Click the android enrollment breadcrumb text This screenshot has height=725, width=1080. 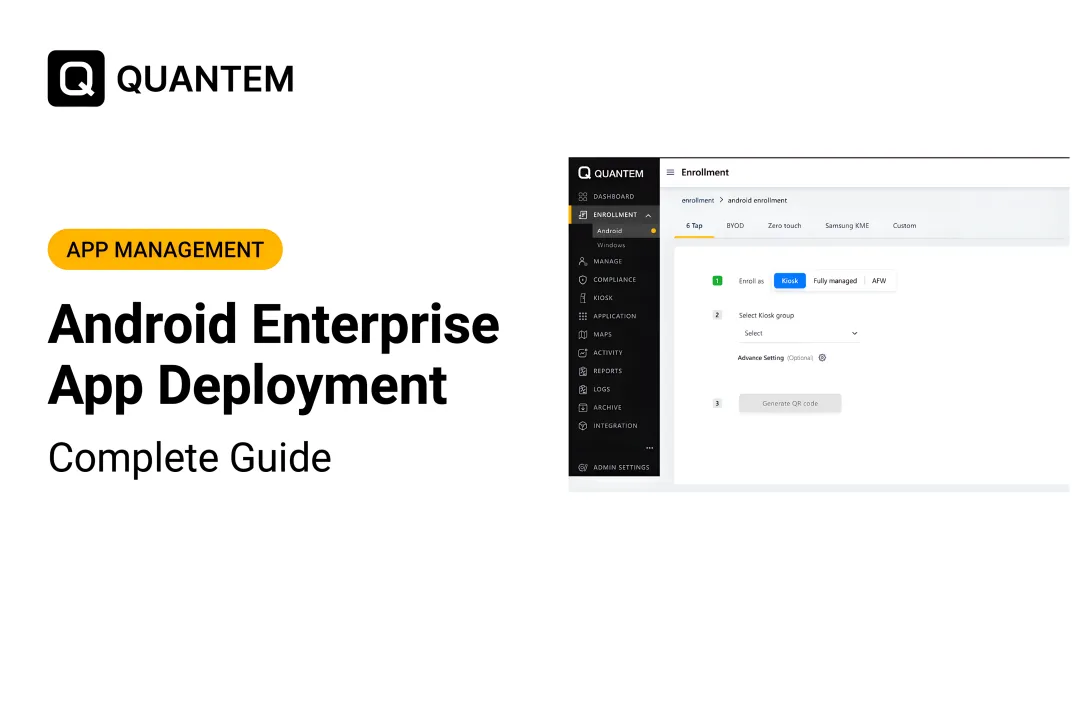(x=757, y=200)
